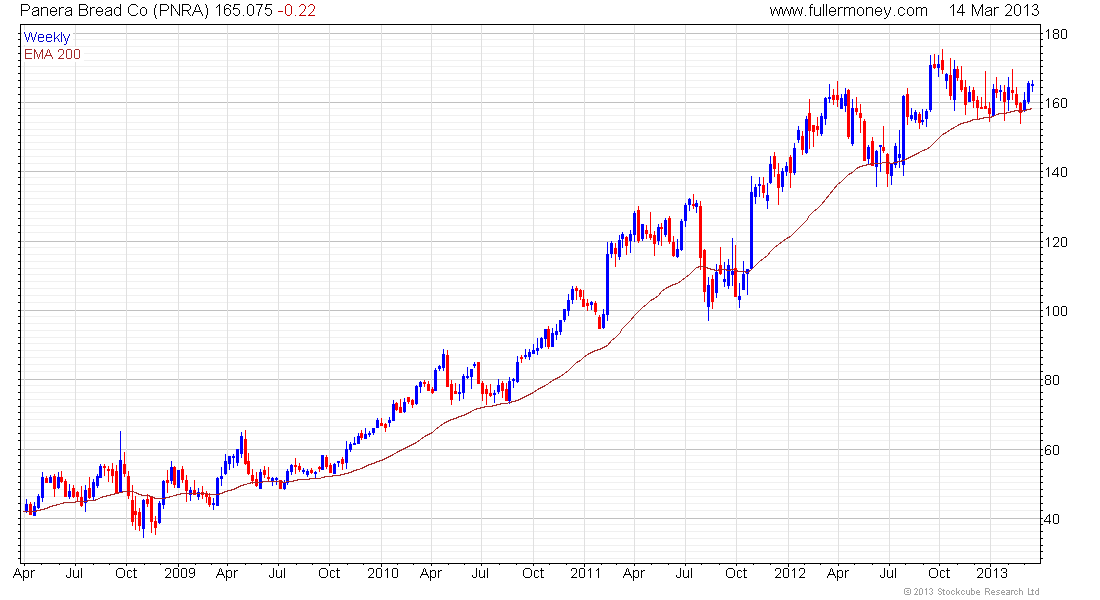
Task: Click the change value -0.22
Action: 296,11
